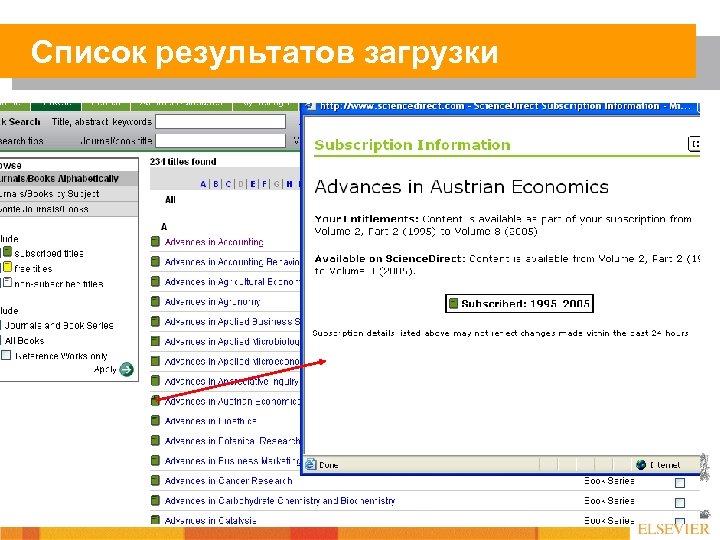Image resolution: width=720 pixels, height=540 pixels.
Task: Open green book icon beside Advances in Applied Business
Action: (x=155, y=321)
